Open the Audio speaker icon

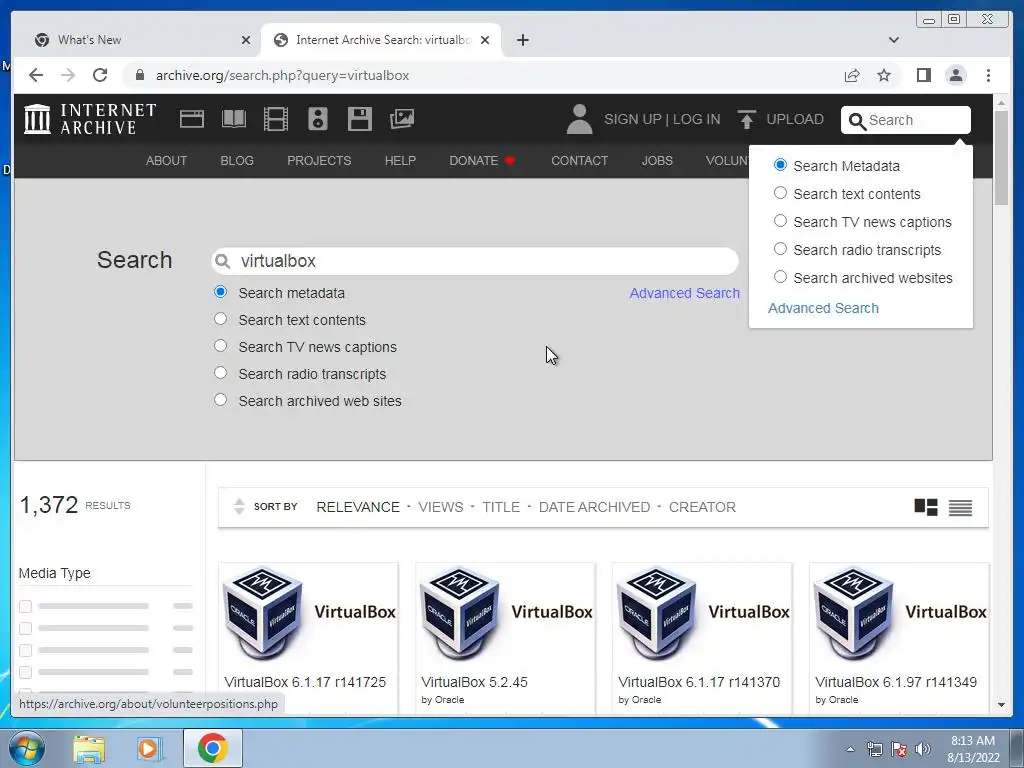tap(317, 119)
